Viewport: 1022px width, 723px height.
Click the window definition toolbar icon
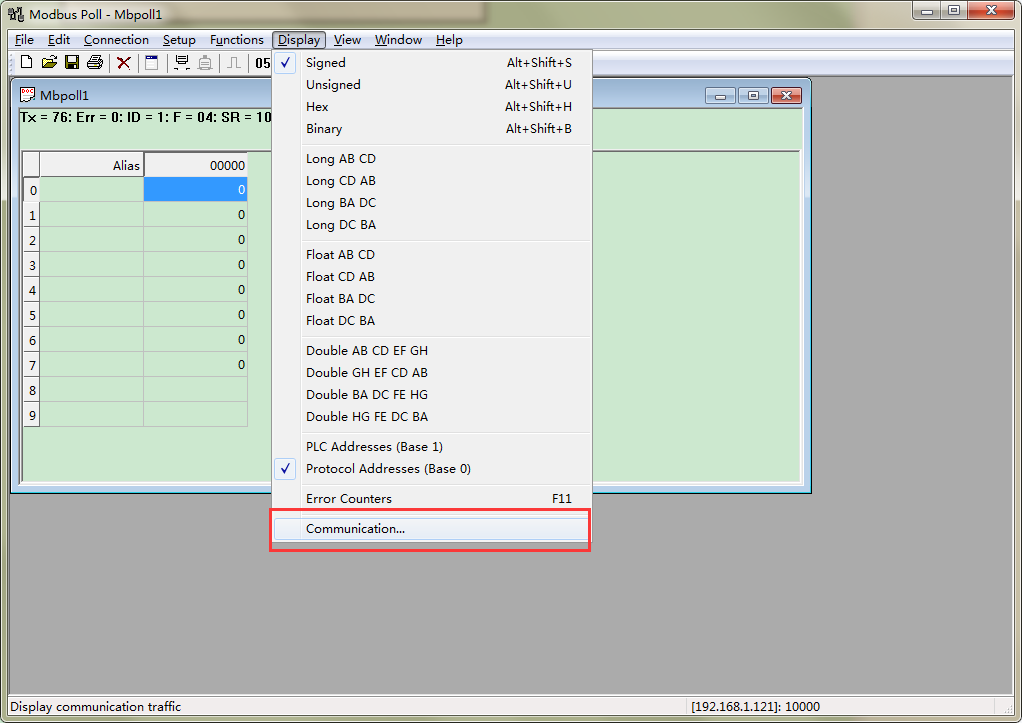(x=152, y=63)
